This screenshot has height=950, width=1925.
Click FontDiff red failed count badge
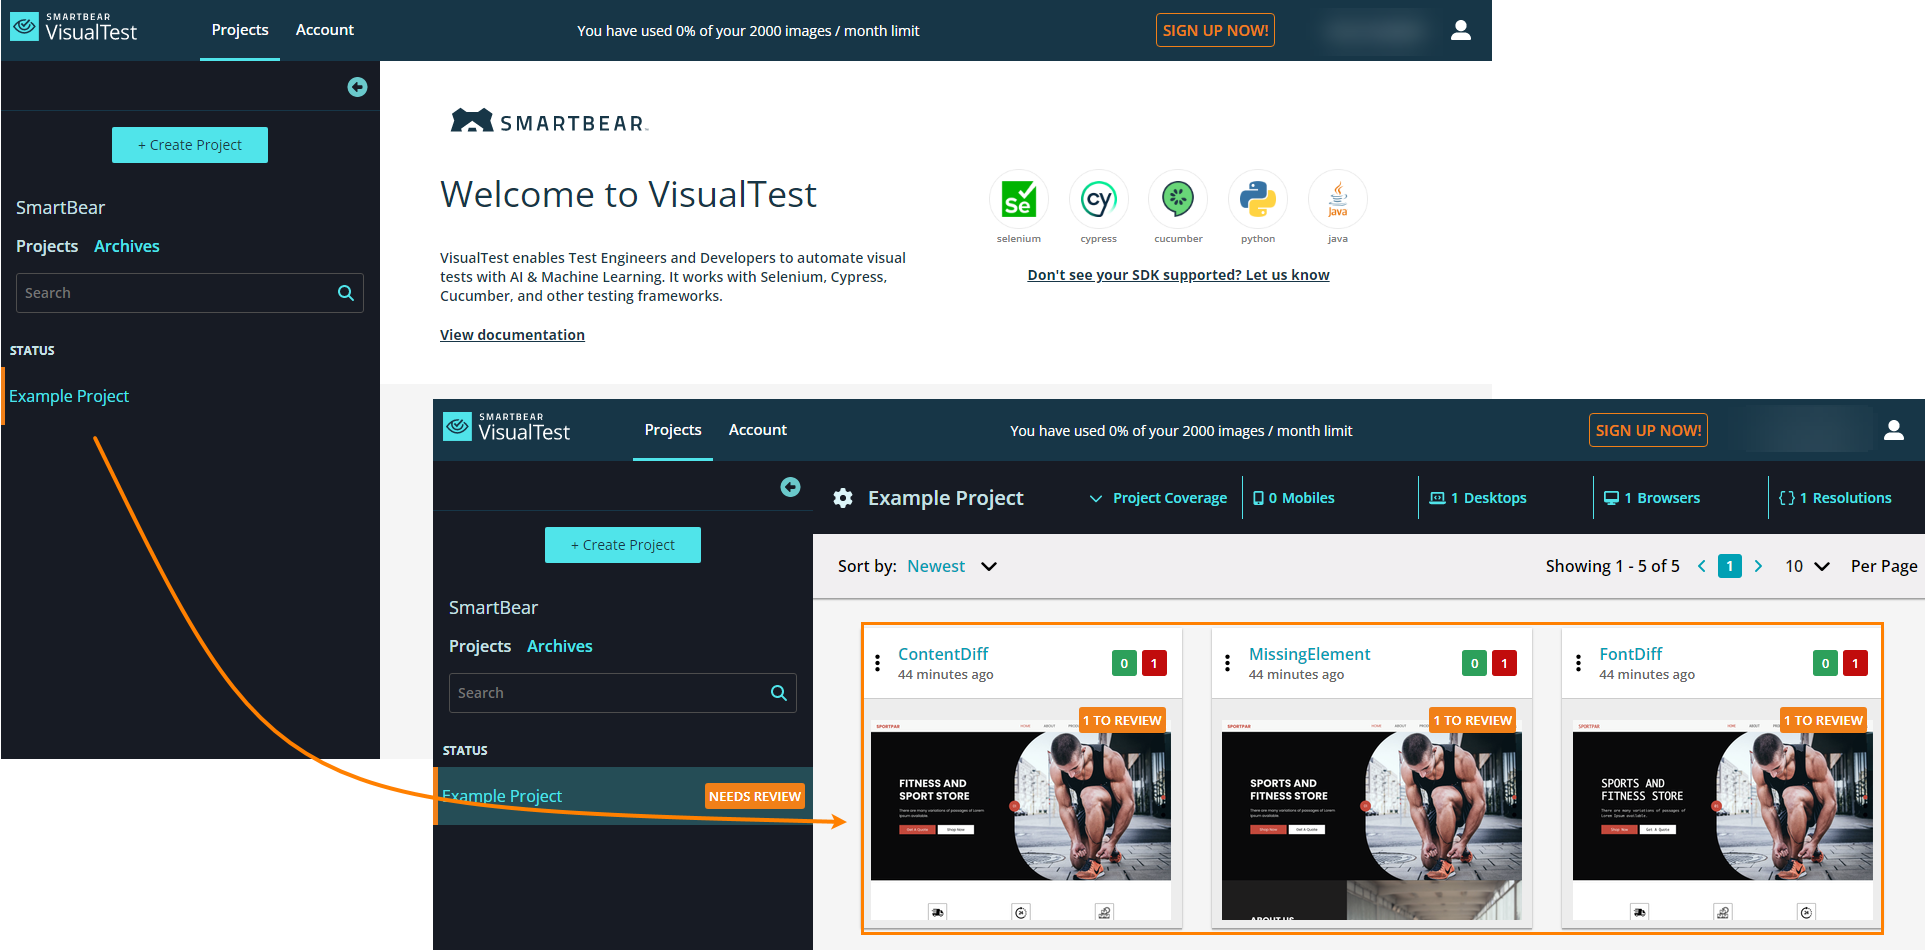[1855, 663]
